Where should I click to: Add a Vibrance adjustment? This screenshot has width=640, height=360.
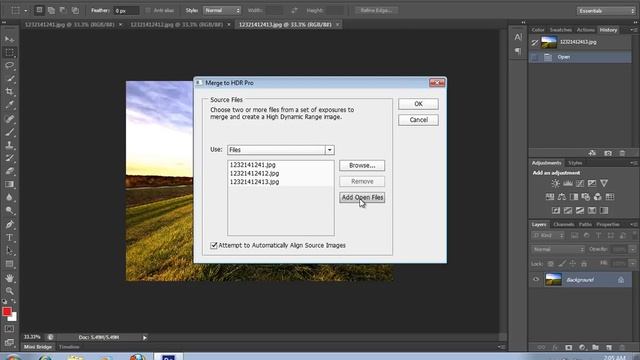(604, 183)
